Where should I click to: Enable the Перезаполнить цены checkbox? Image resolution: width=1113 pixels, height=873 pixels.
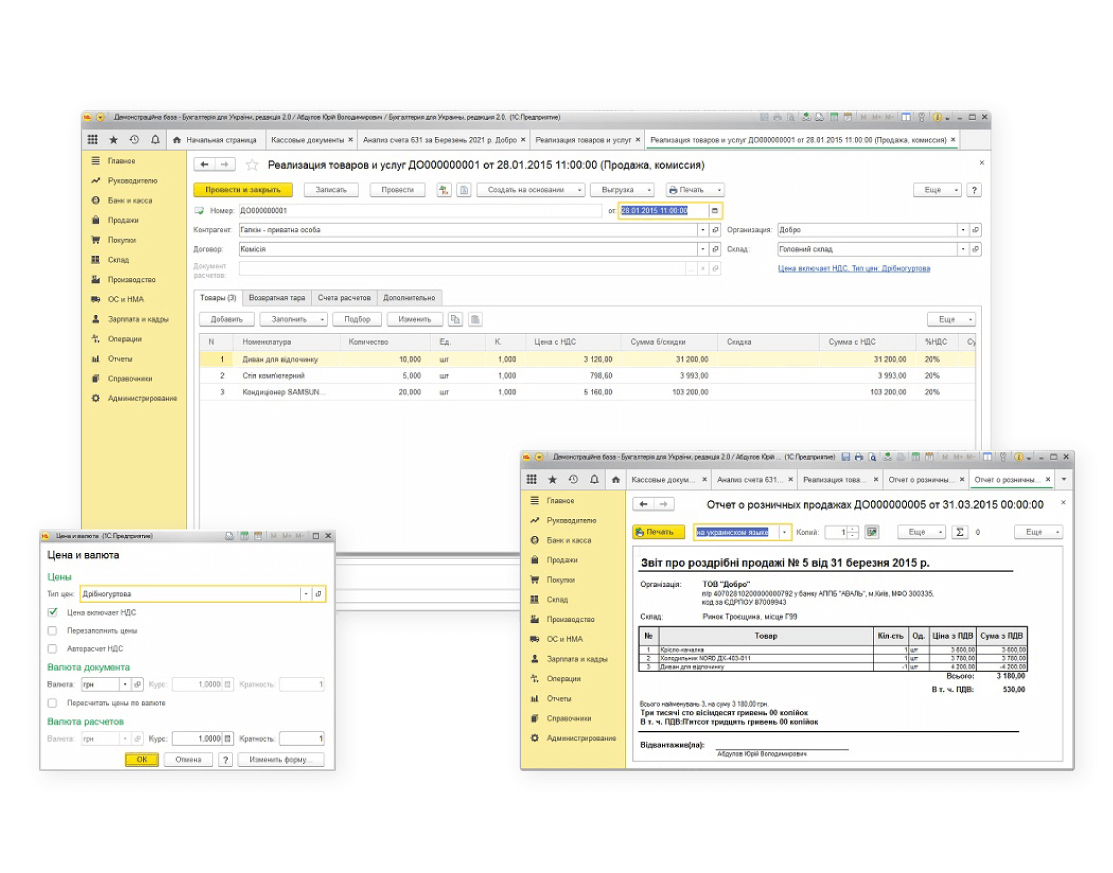pos(53,631)
